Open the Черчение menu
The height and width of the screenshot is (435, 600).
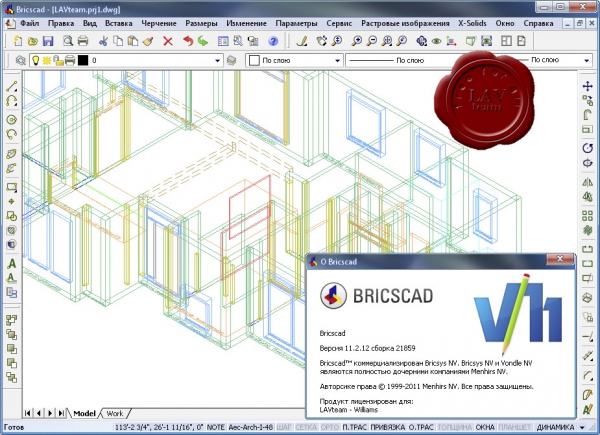[x=159, y=23]
